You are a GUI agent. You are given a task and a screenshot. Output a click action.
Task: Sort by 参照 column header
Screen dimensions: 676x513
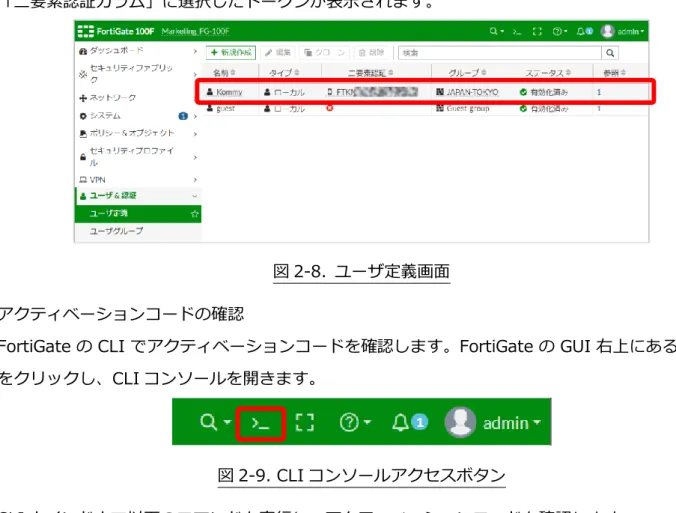point(614,73)
